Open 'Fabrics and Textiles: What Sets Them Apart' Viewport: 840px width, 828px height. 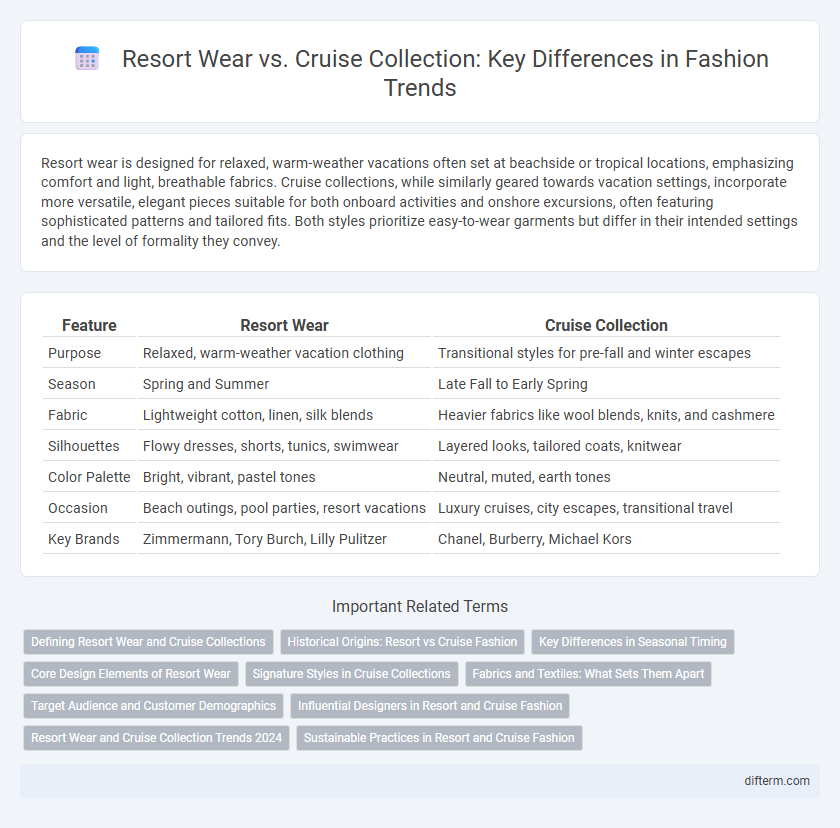pos(588,674)
